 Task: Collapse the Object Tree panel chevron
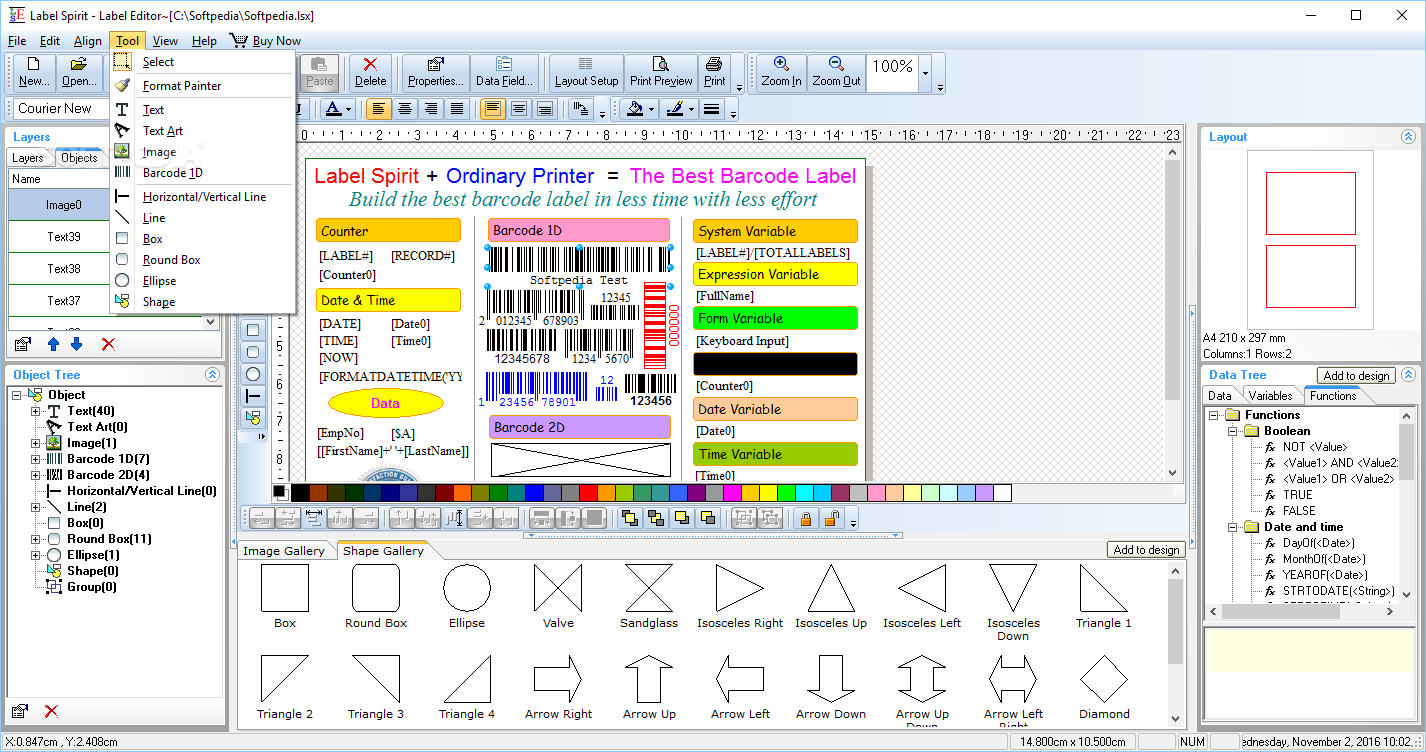pyautogui.click(x=212, y=375)
